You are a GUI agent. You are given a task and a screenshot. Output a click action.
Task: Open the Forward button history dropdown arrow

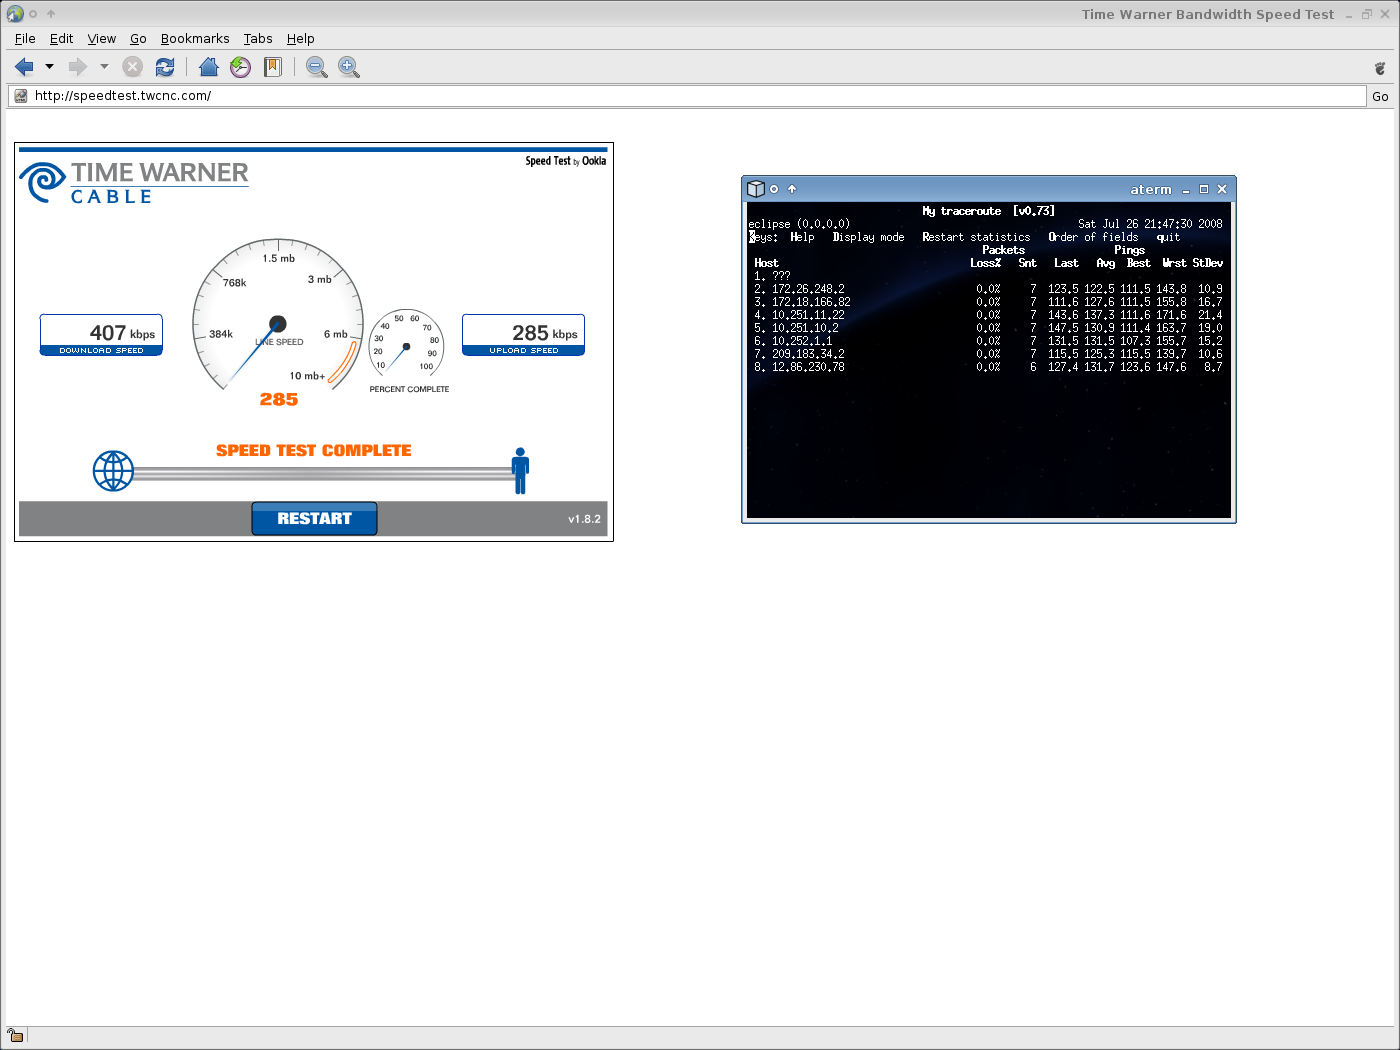(x=103, y=67)
